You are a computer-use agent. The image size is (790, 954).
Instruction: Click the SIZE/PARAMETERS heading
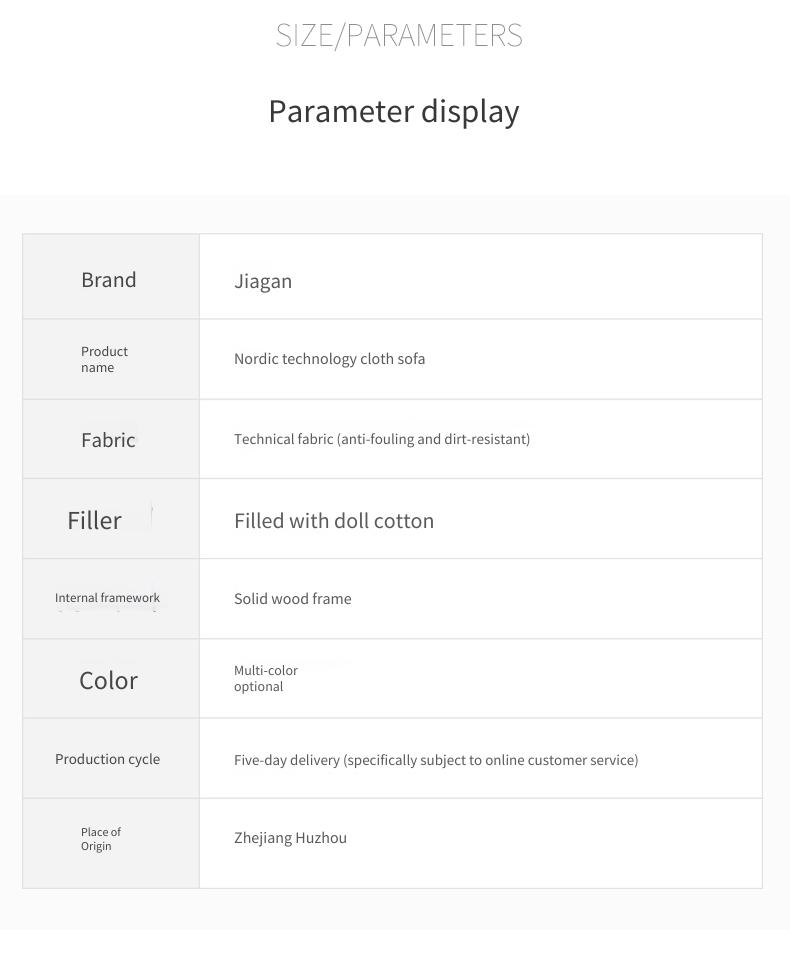click(x=399, y=35)
